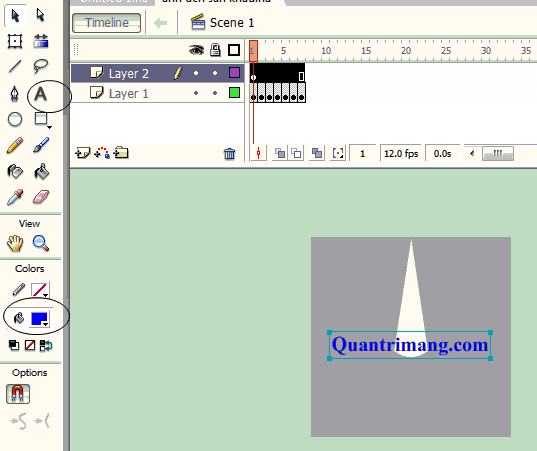
Task: Open the stroke color swatch dropdown
Action: 40,290
